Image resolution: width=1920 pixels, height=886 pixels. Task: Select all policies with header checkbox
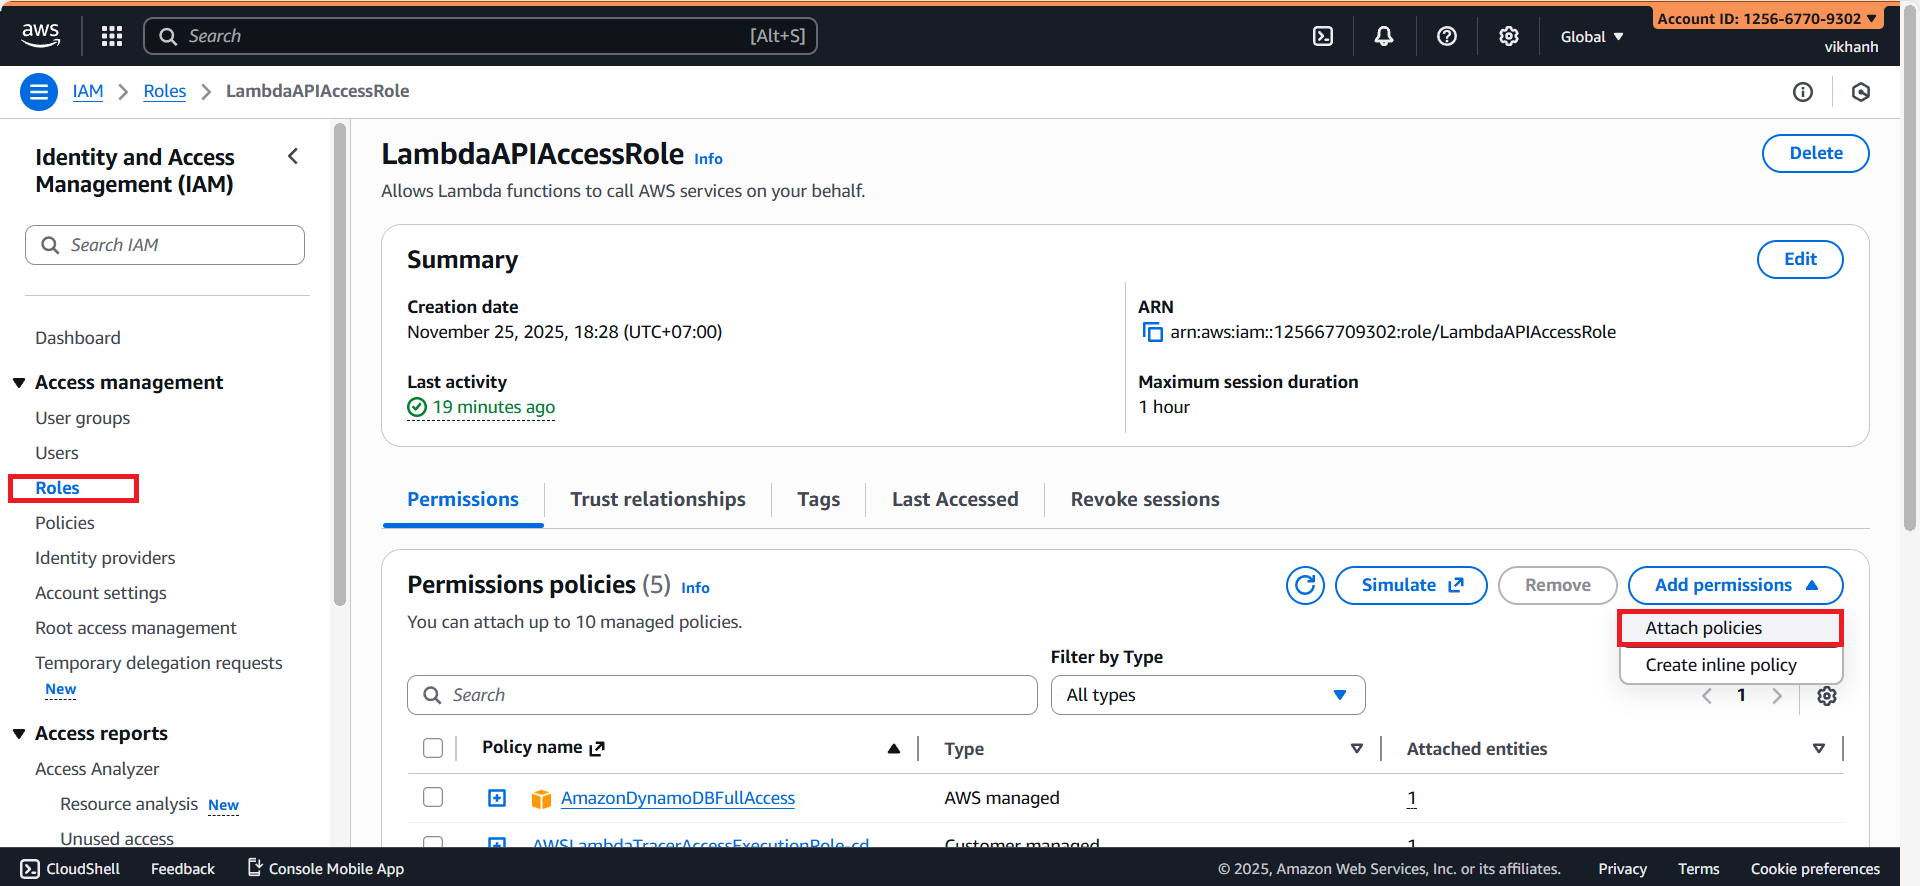point(433,748)
